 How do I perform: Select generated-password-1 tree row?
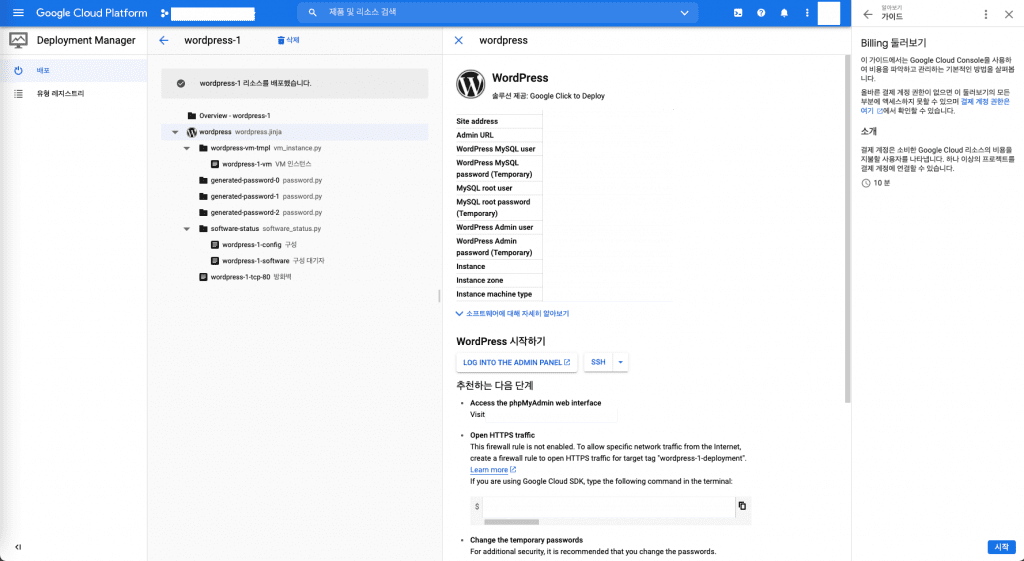coord(295,197)
